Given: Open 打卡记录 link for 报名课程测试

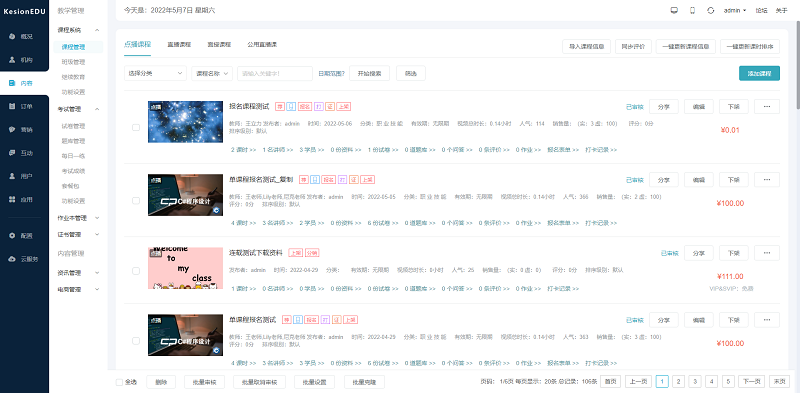Looking at the screenshot, I should (x=601, y=150).
